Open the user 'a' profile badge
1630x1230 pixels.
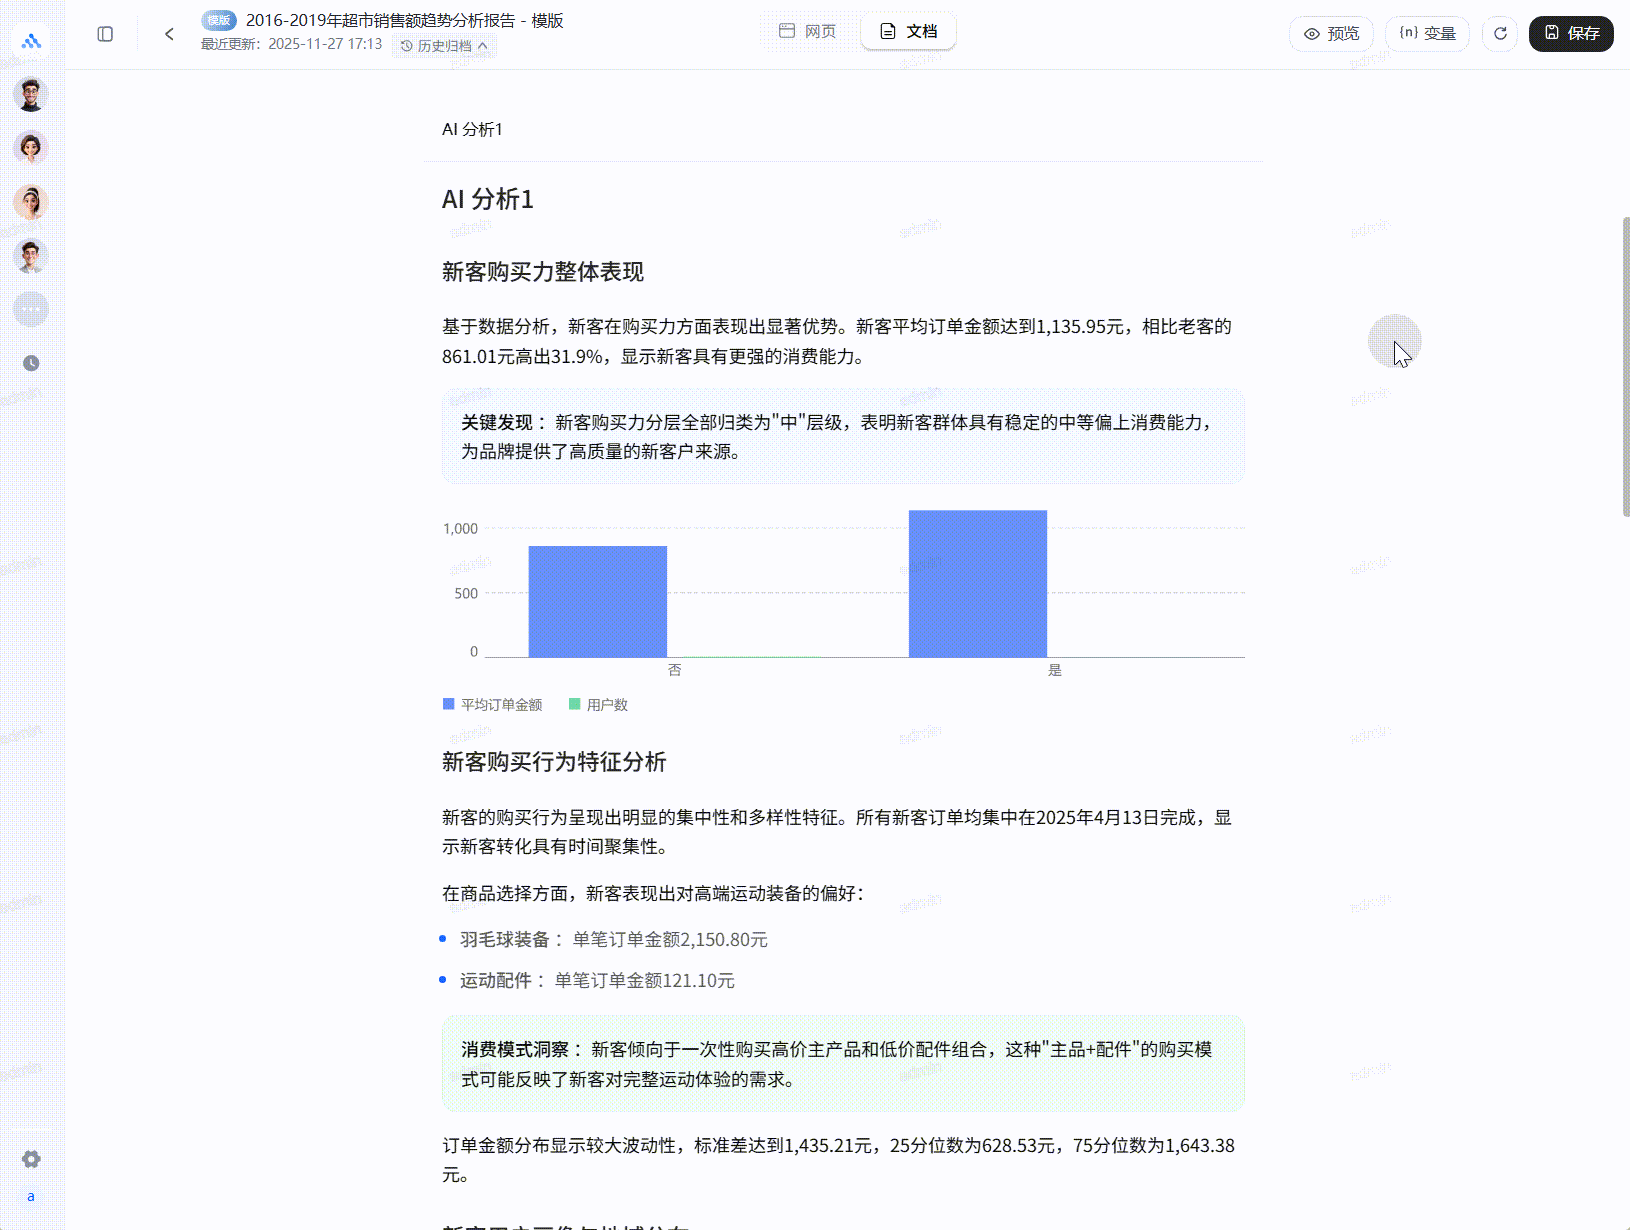[31, 1197]
